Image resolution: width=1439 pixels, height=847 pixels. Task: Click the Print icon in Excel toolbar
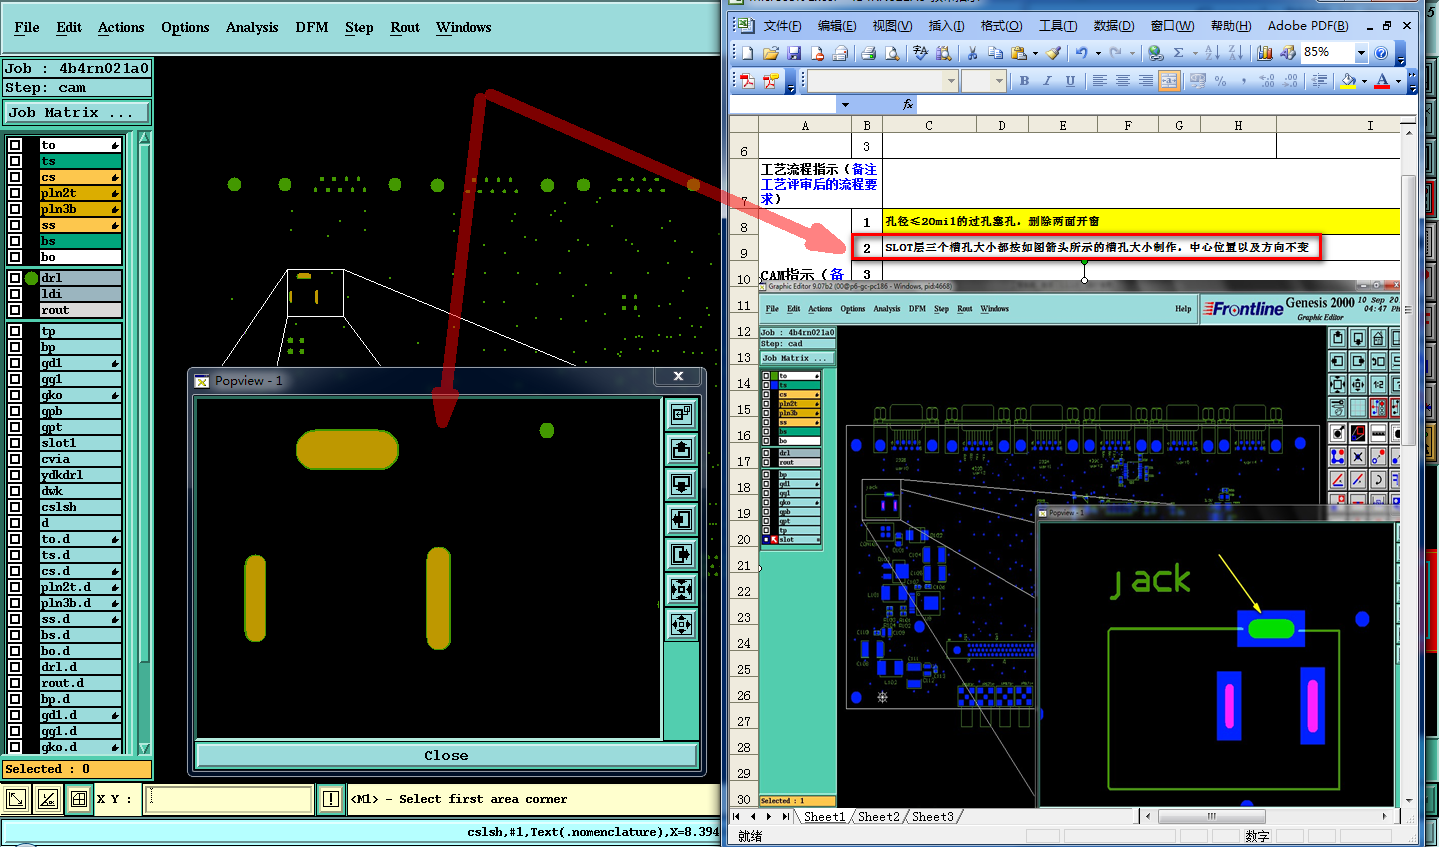click(x=868, y=53)
